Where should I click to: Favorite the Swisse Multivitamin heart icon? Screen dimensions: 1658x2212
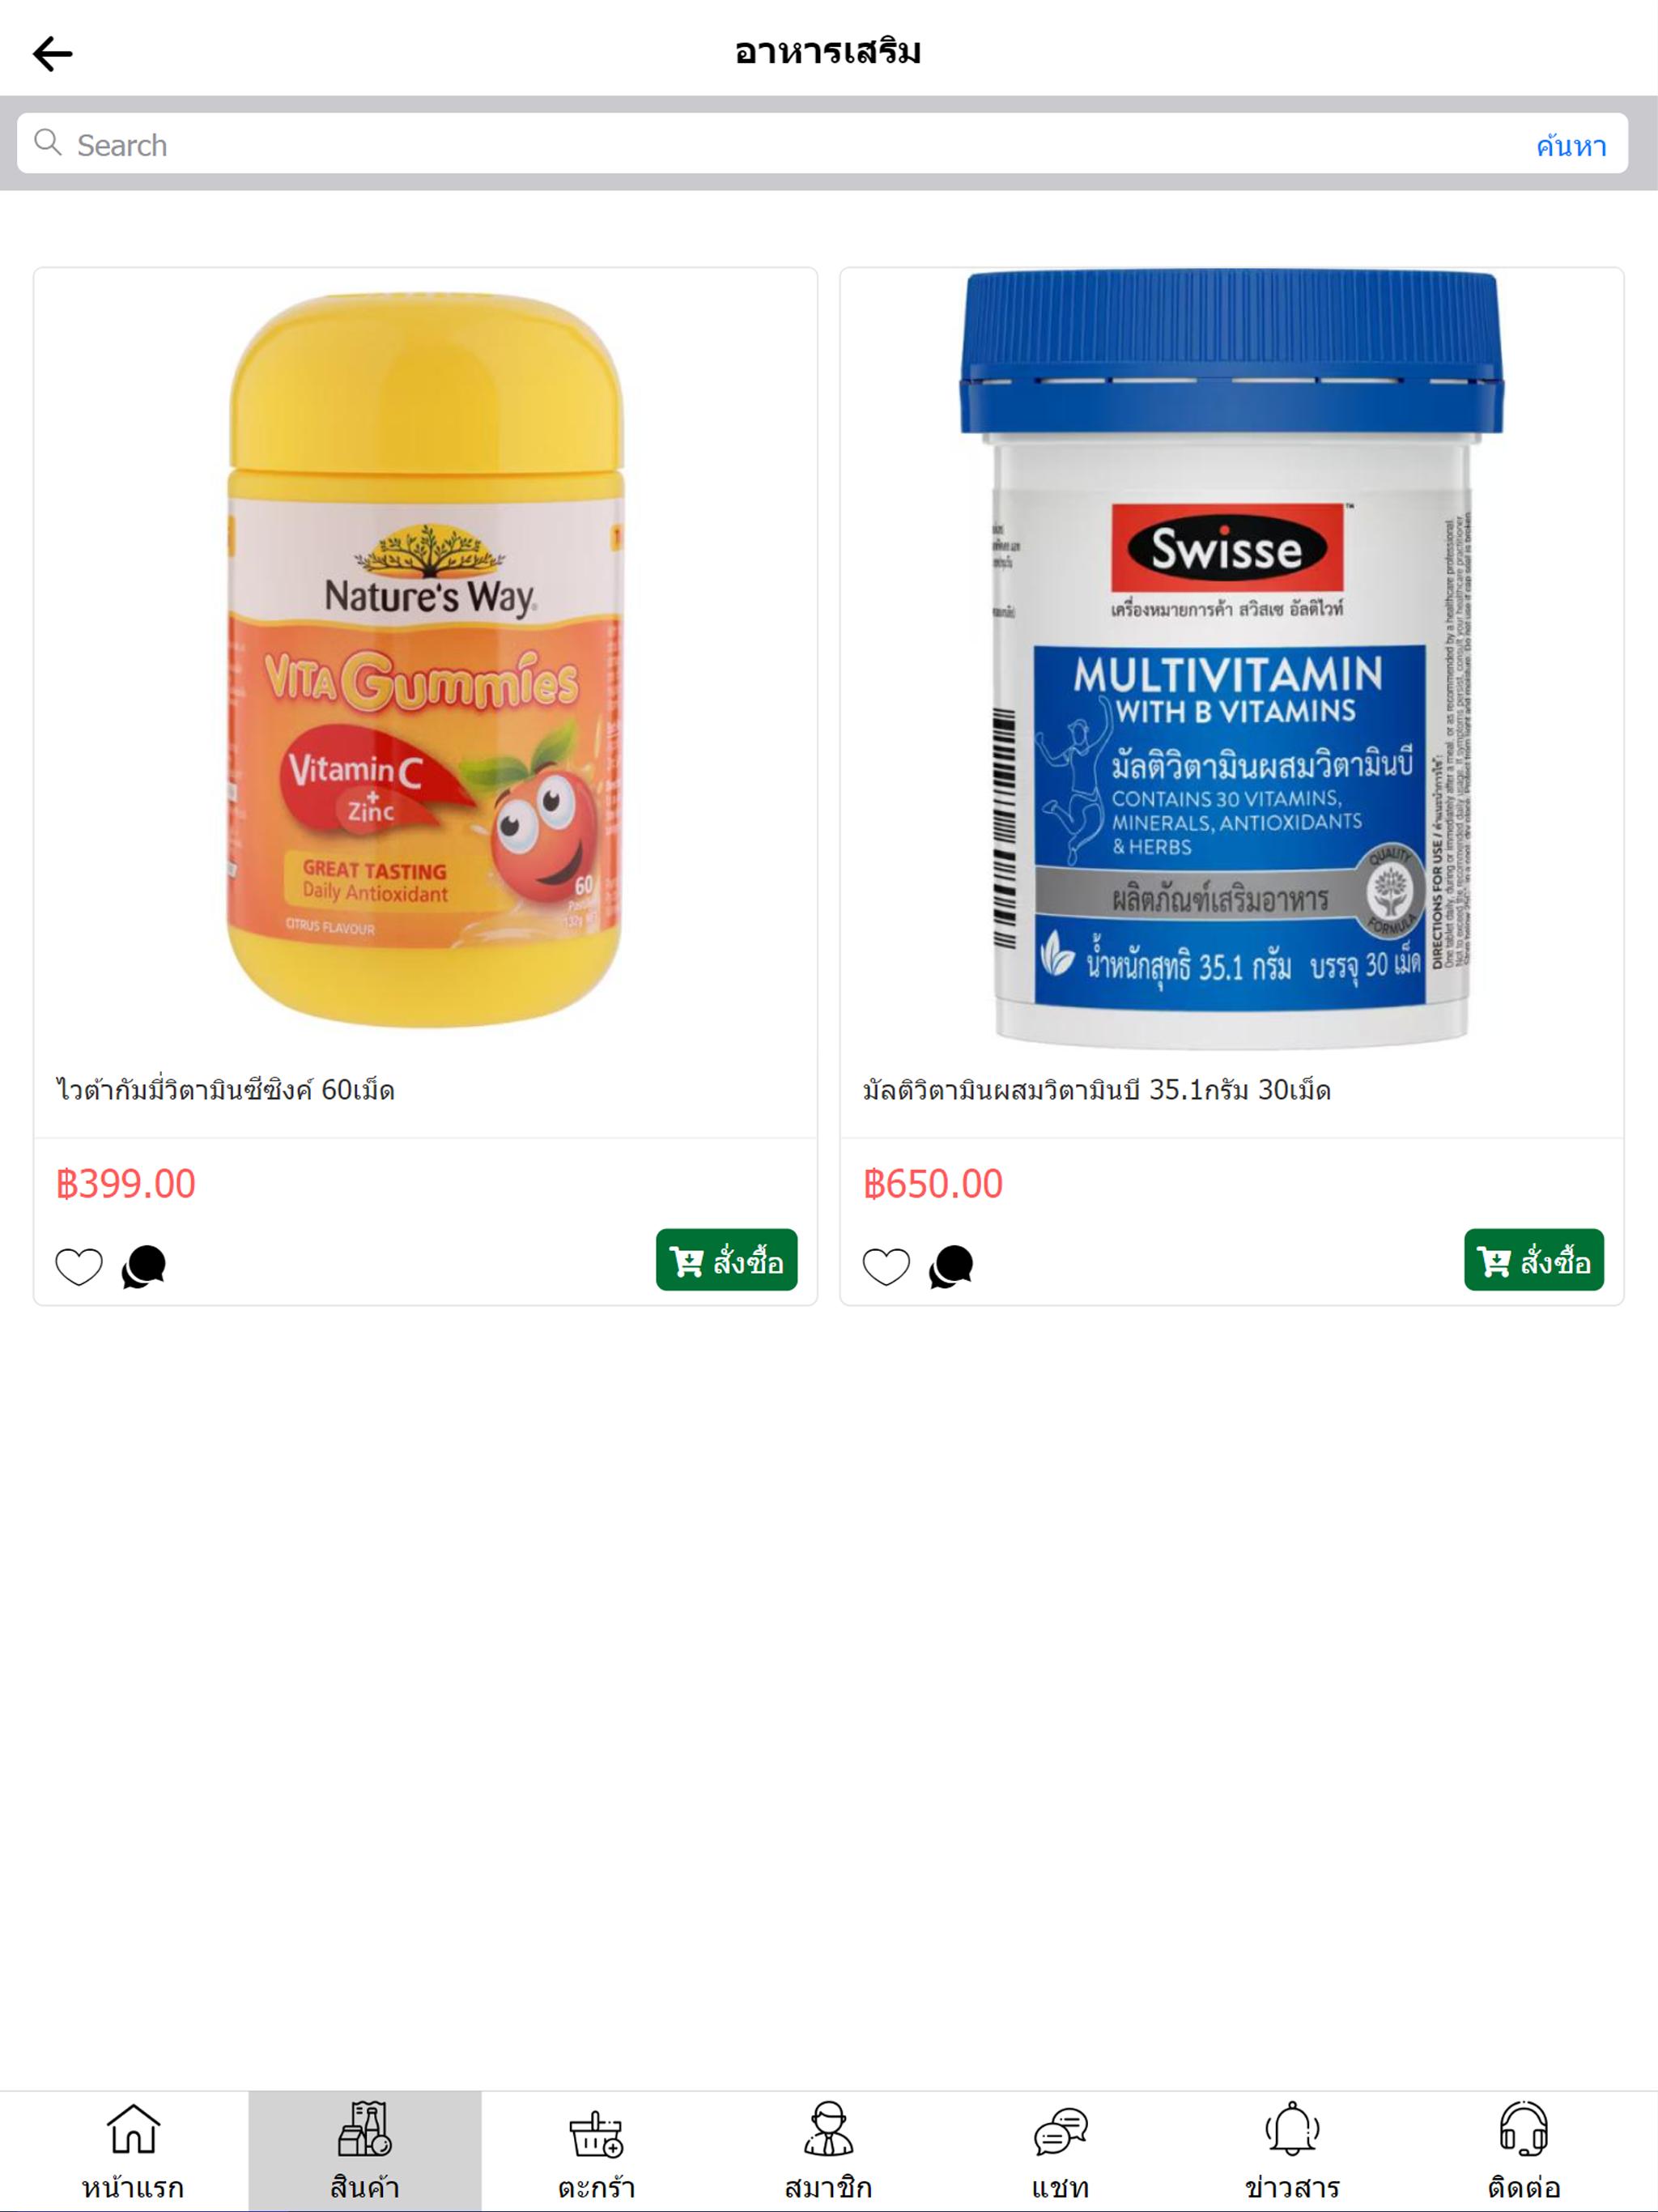(886, 1267)
